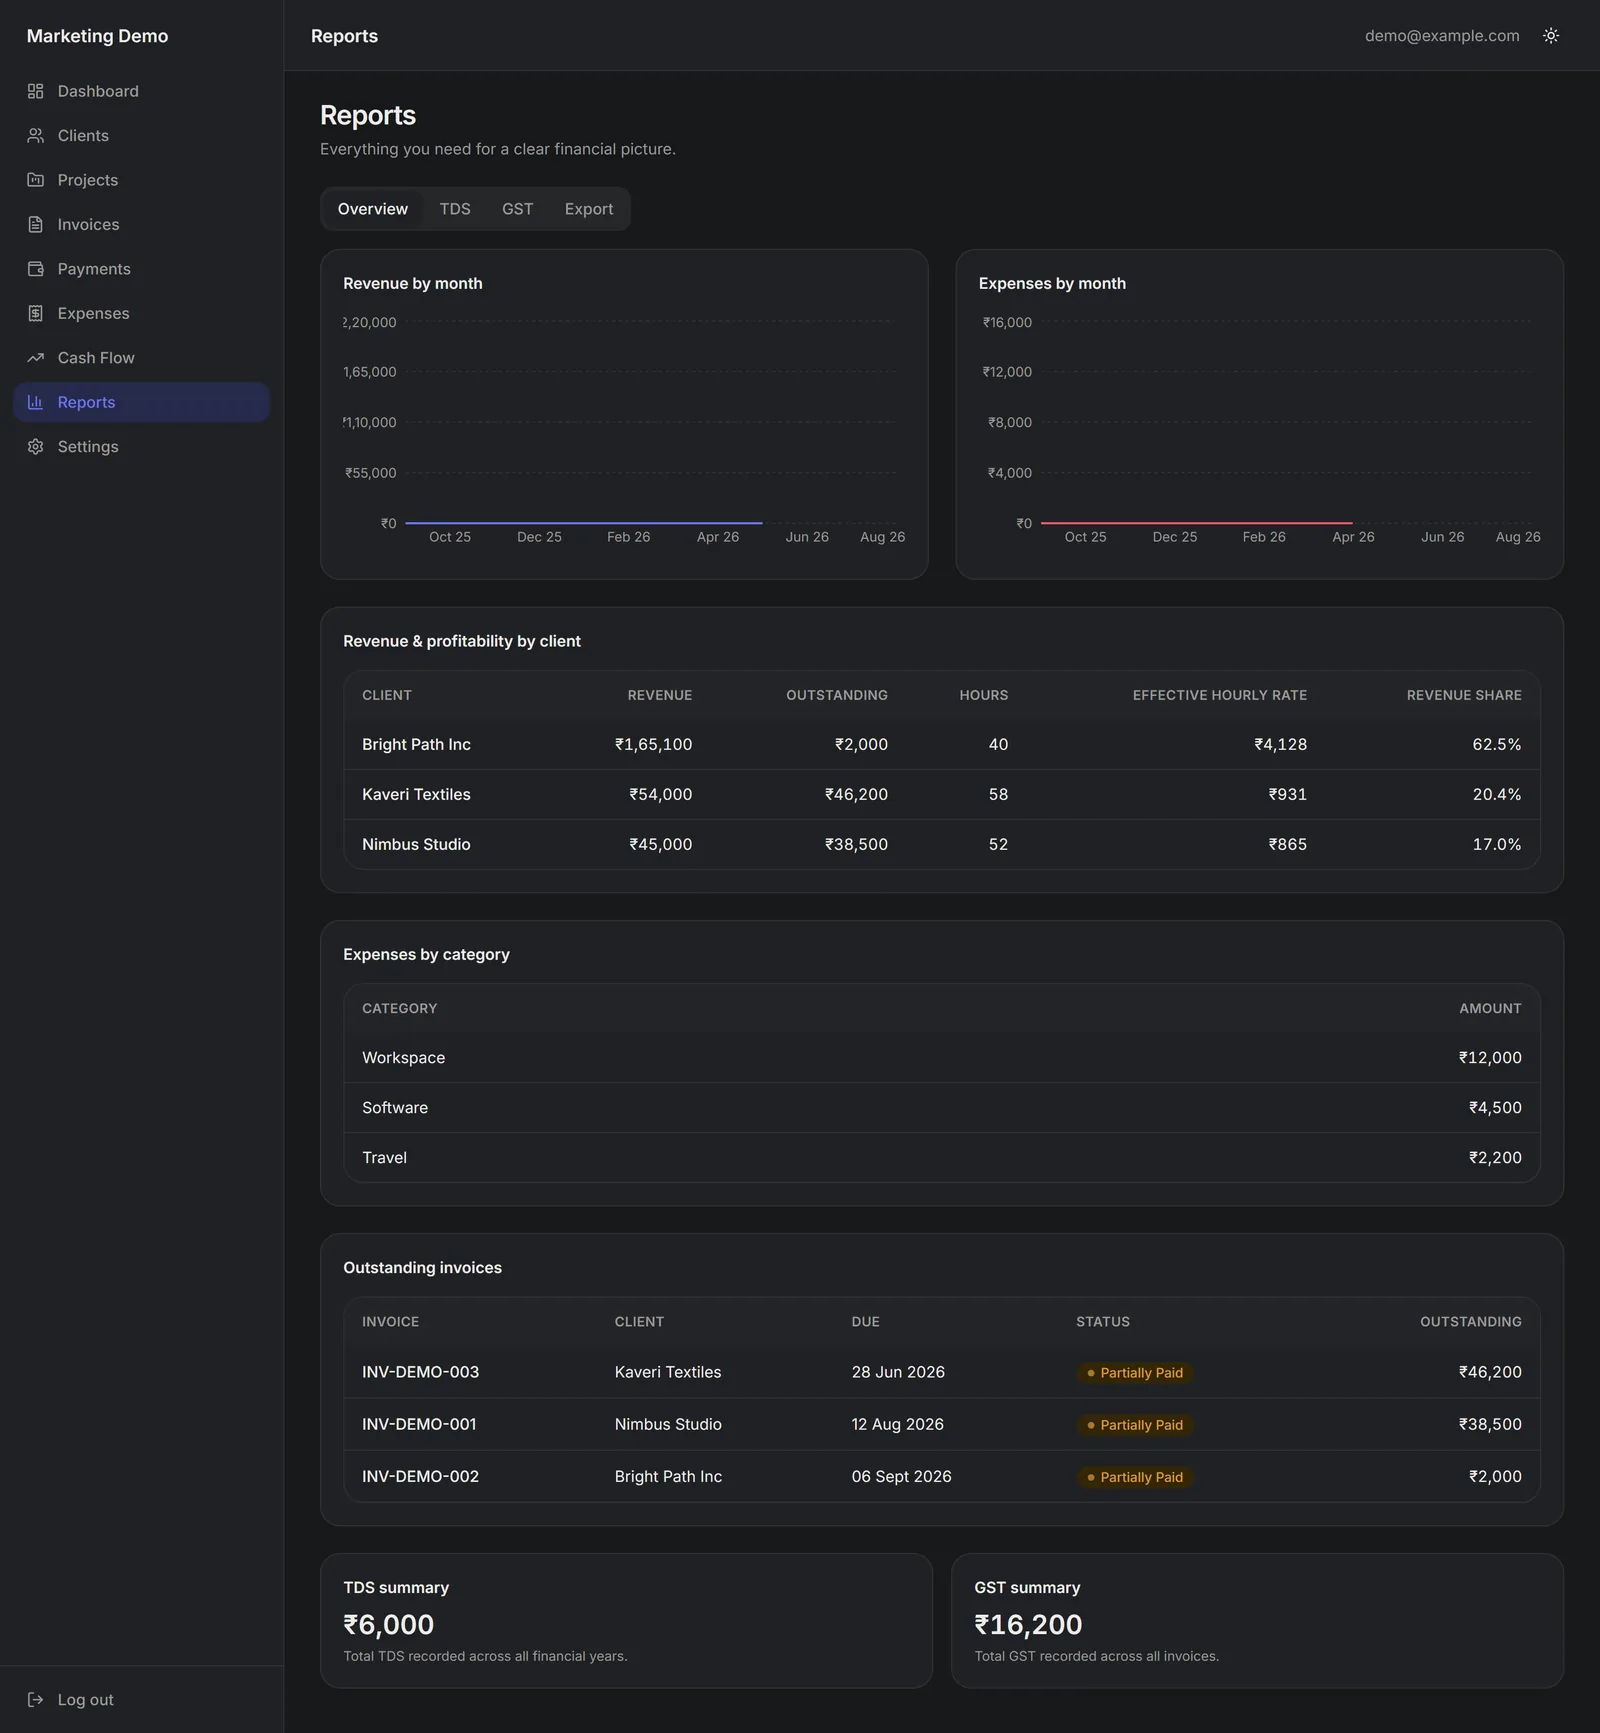Click the Payments wallet icon in the sidebar
The width and height of the screenshot is (1600, 1733).
pyautogui.click(x=36, y=269)
